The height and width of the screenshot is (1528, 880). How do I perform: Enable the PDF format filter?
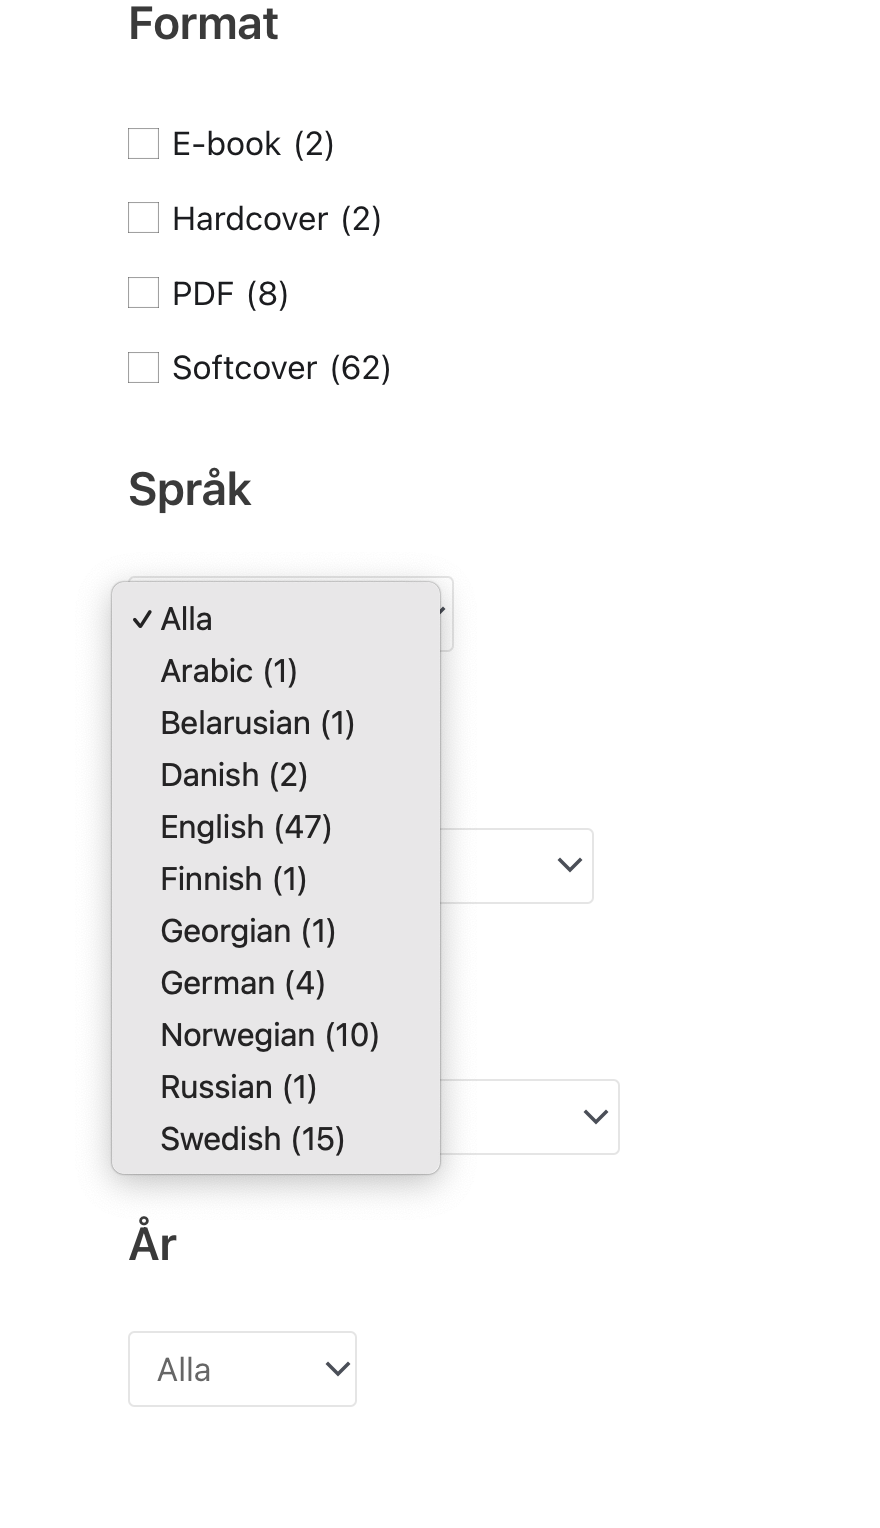(144, 293)
